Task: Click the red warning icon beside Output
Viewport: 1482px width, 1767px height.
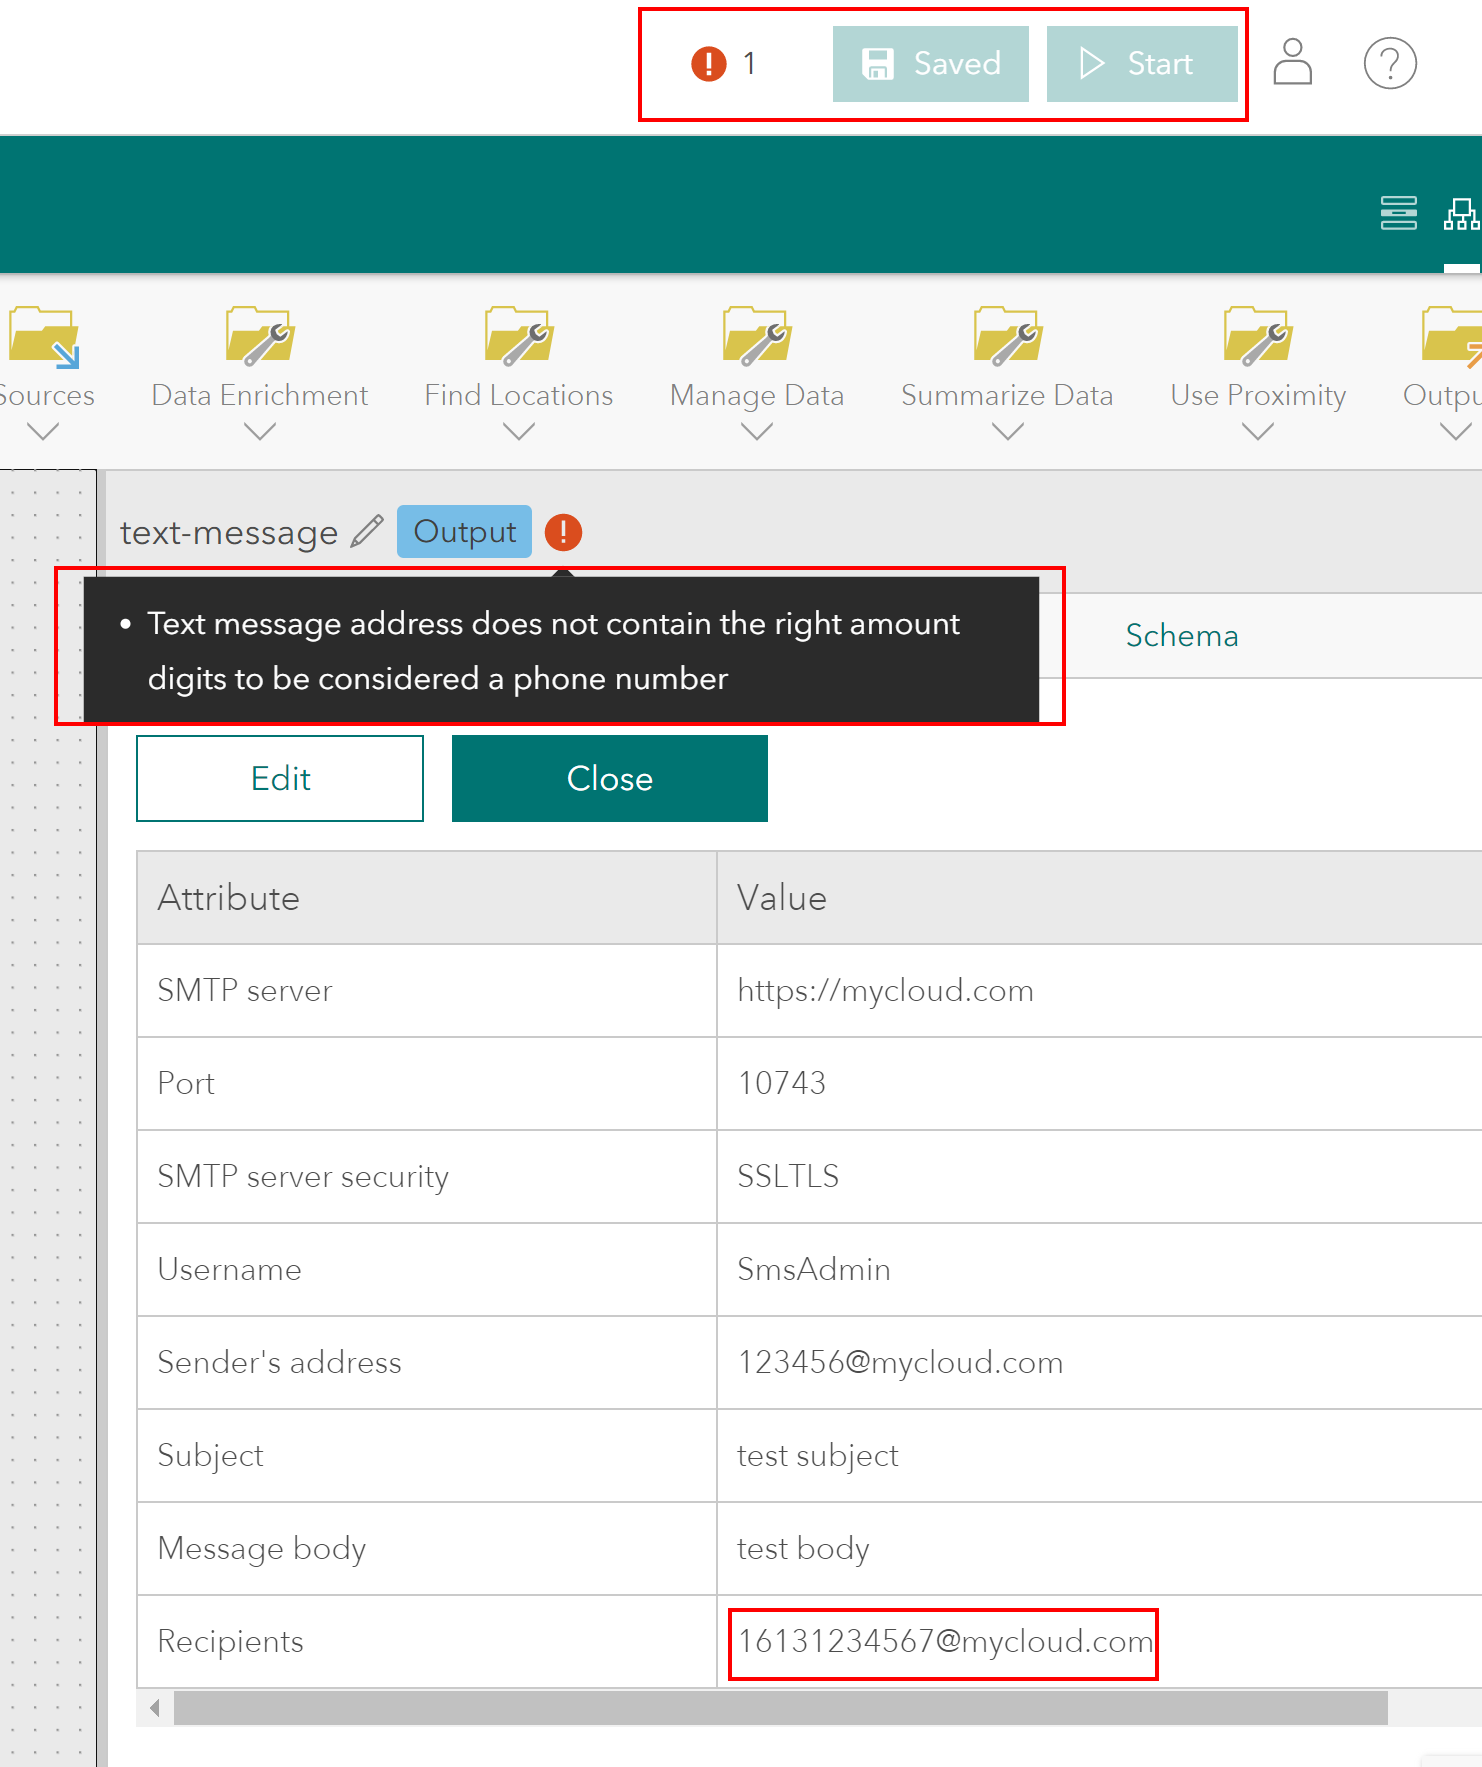Action: pos(563,532)
